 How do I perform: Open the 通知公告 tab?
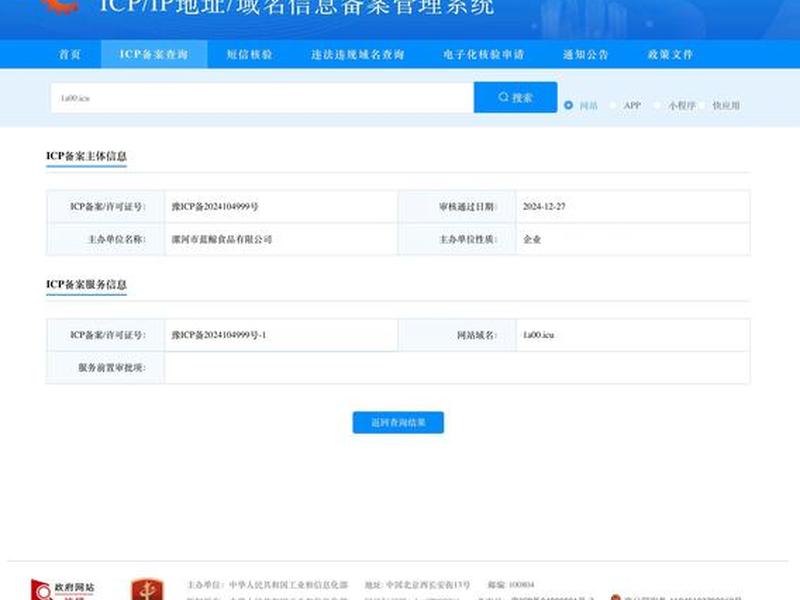click(x=586, y=54)
